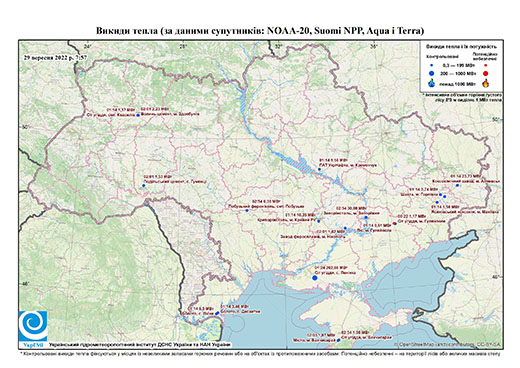Click the 'РАТ Укрнафта, м. Кременчук' label
Viewport: 520px width, 368px height.
click(x=348, y=165)
